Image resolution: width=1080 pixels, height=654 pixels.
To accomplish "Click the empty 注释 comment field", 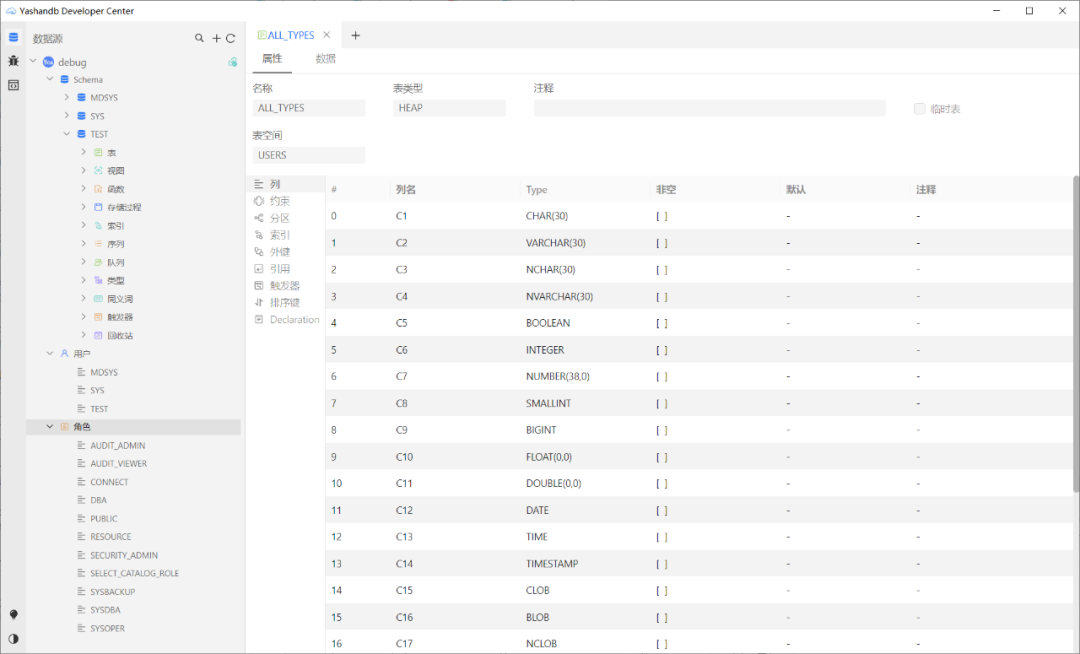I will [x=709, y=107].
